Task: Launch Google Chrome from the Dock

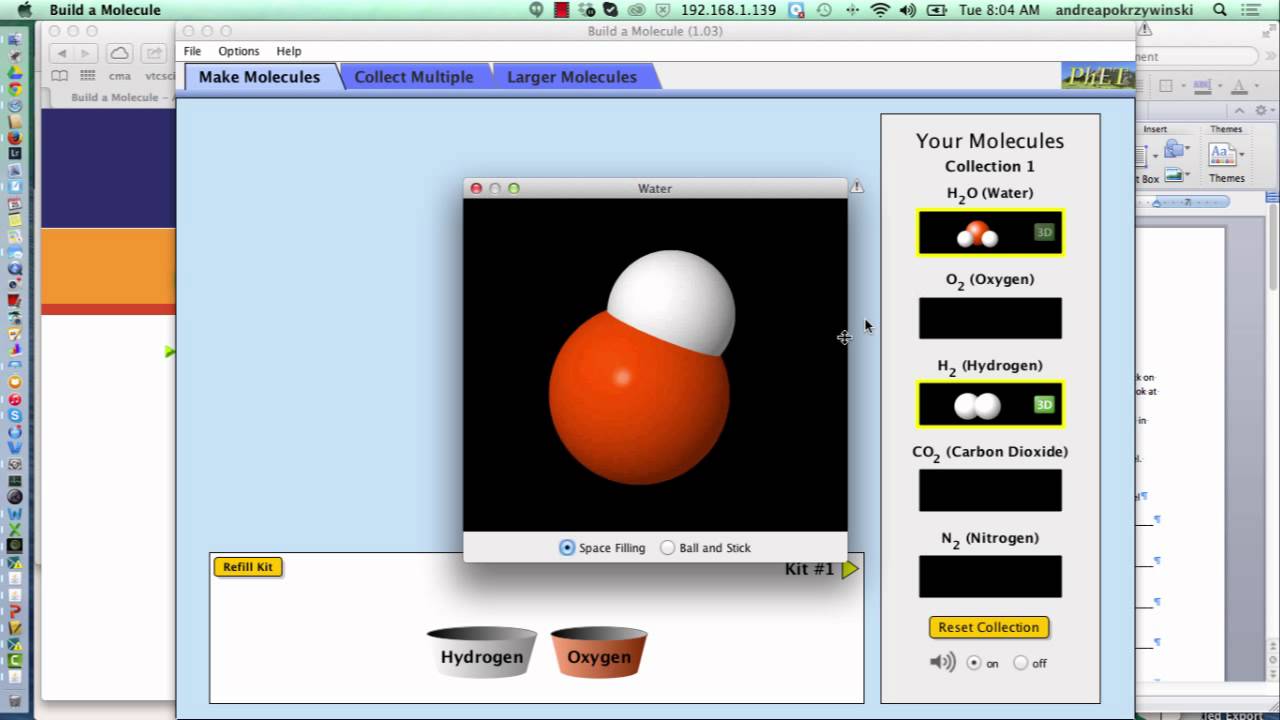Action: coord(15,89)
